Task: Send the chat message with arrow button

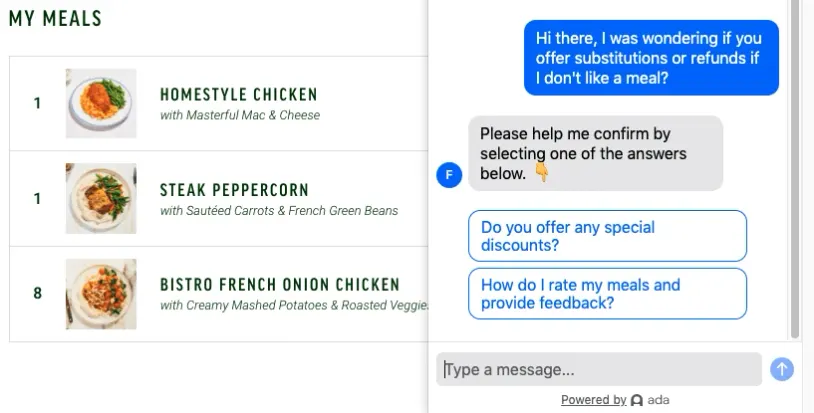Action: (781, 369)
